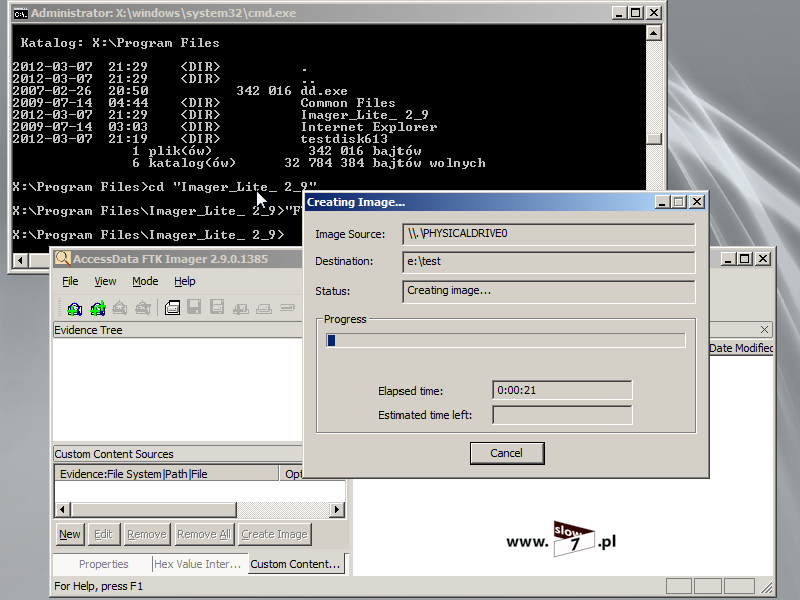Maximize the FTK Imager window
This screenshot has height=600, width=800.
(x=745, y=259)
